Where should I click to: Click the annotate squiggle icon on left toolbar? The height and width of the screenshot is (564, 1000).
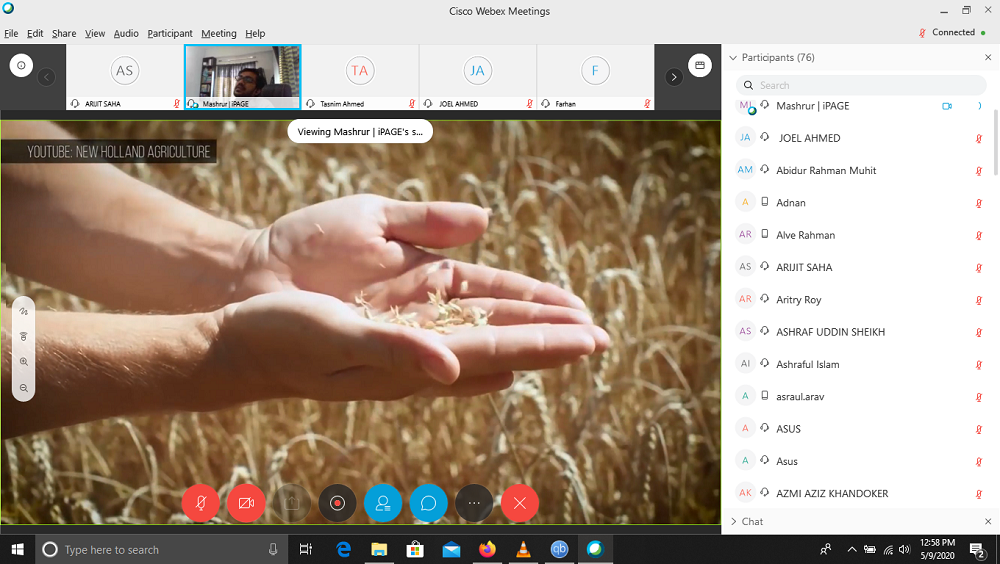pyautogui.click(x=23, y=312)
